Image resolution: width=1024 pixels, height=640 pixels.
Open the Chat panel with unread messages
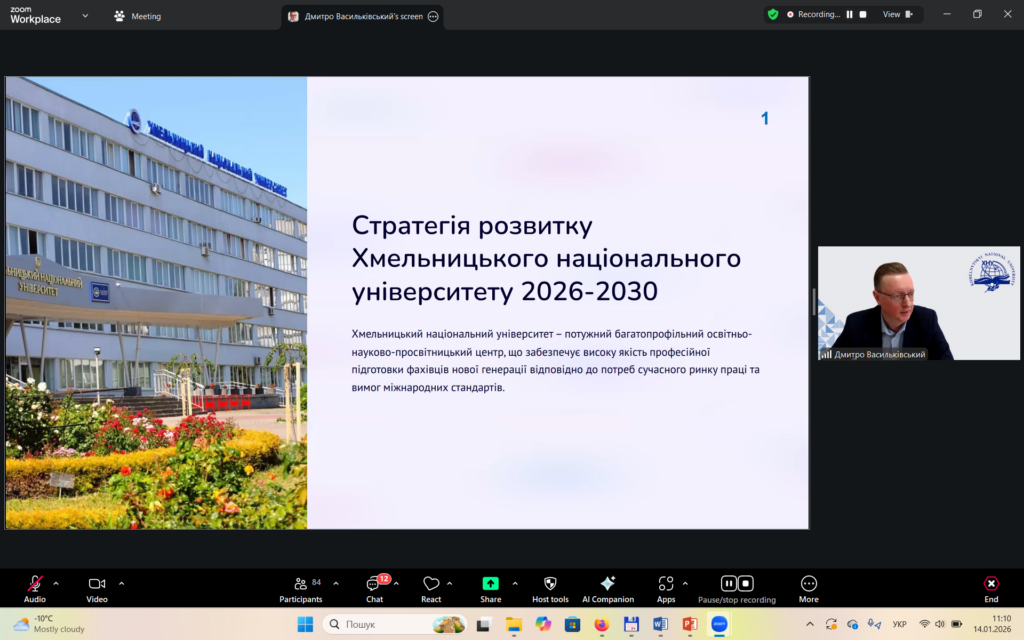click(x=374, y=584)
